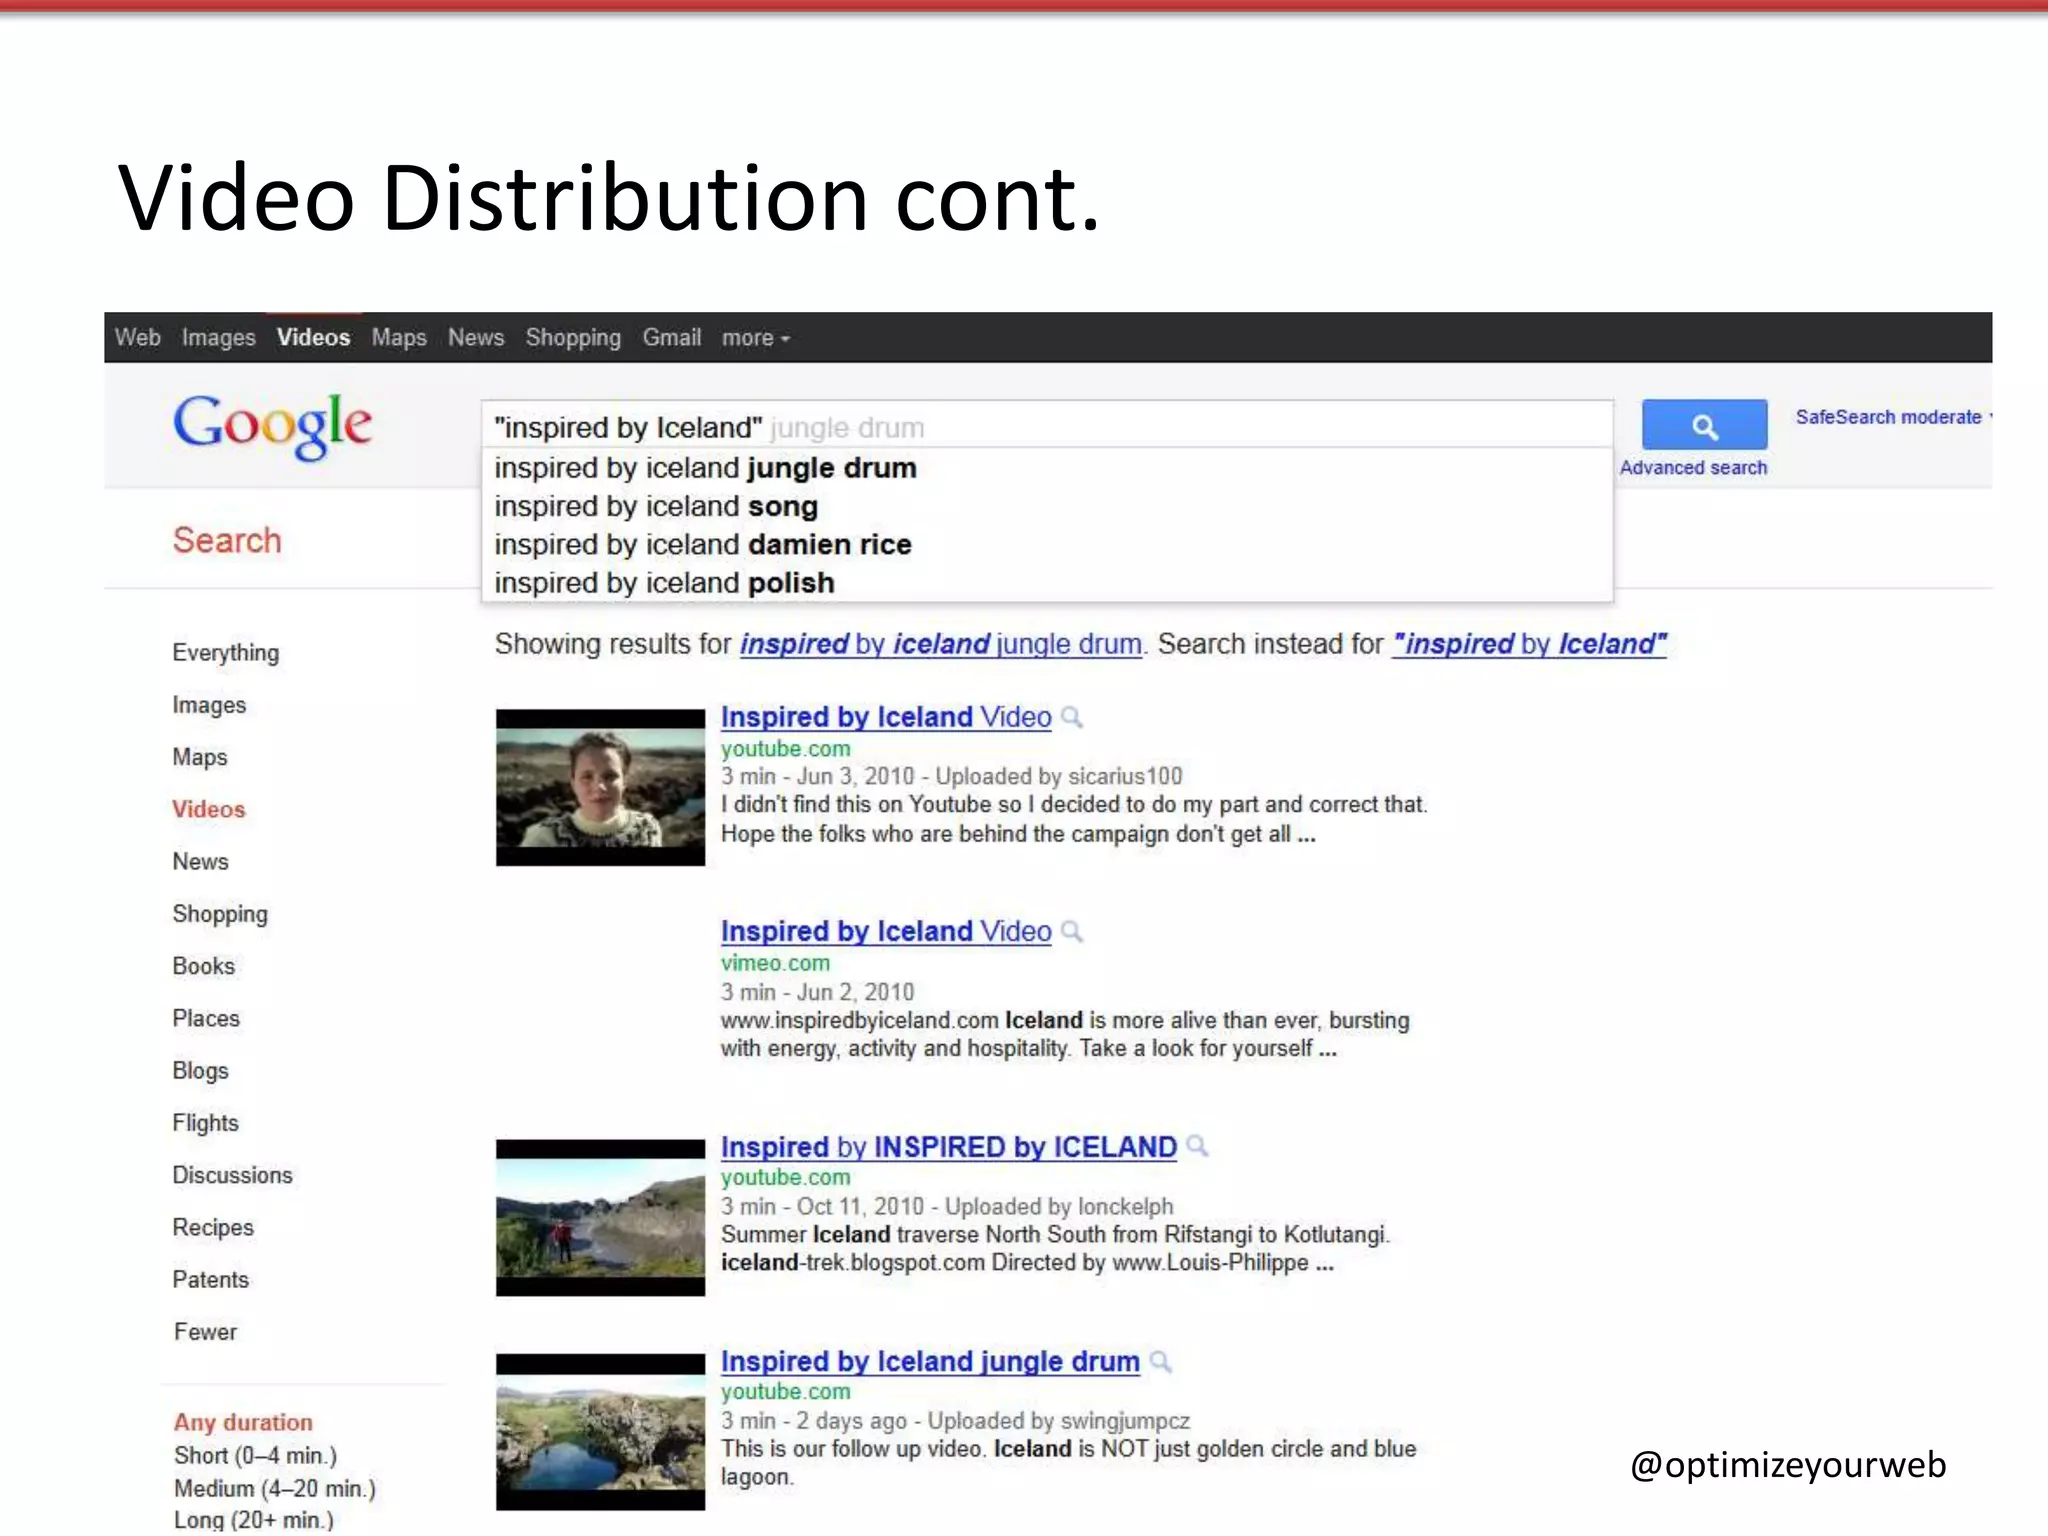The width and height of the screenshot is (2048, 1536).
Task: Select 'Maps' in left sidebar
Action: click(x=200, y=757)
